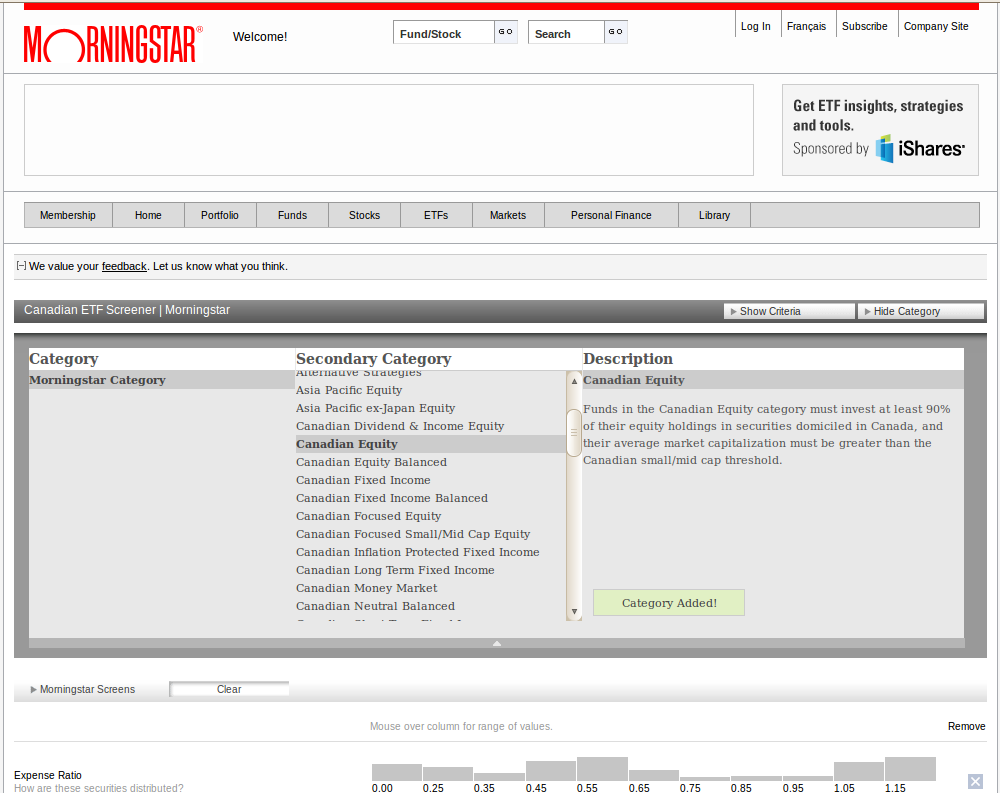Select Morningstar Category in Category column
The width and height of the screenshot is (1000, 793).
coord(161,380)
